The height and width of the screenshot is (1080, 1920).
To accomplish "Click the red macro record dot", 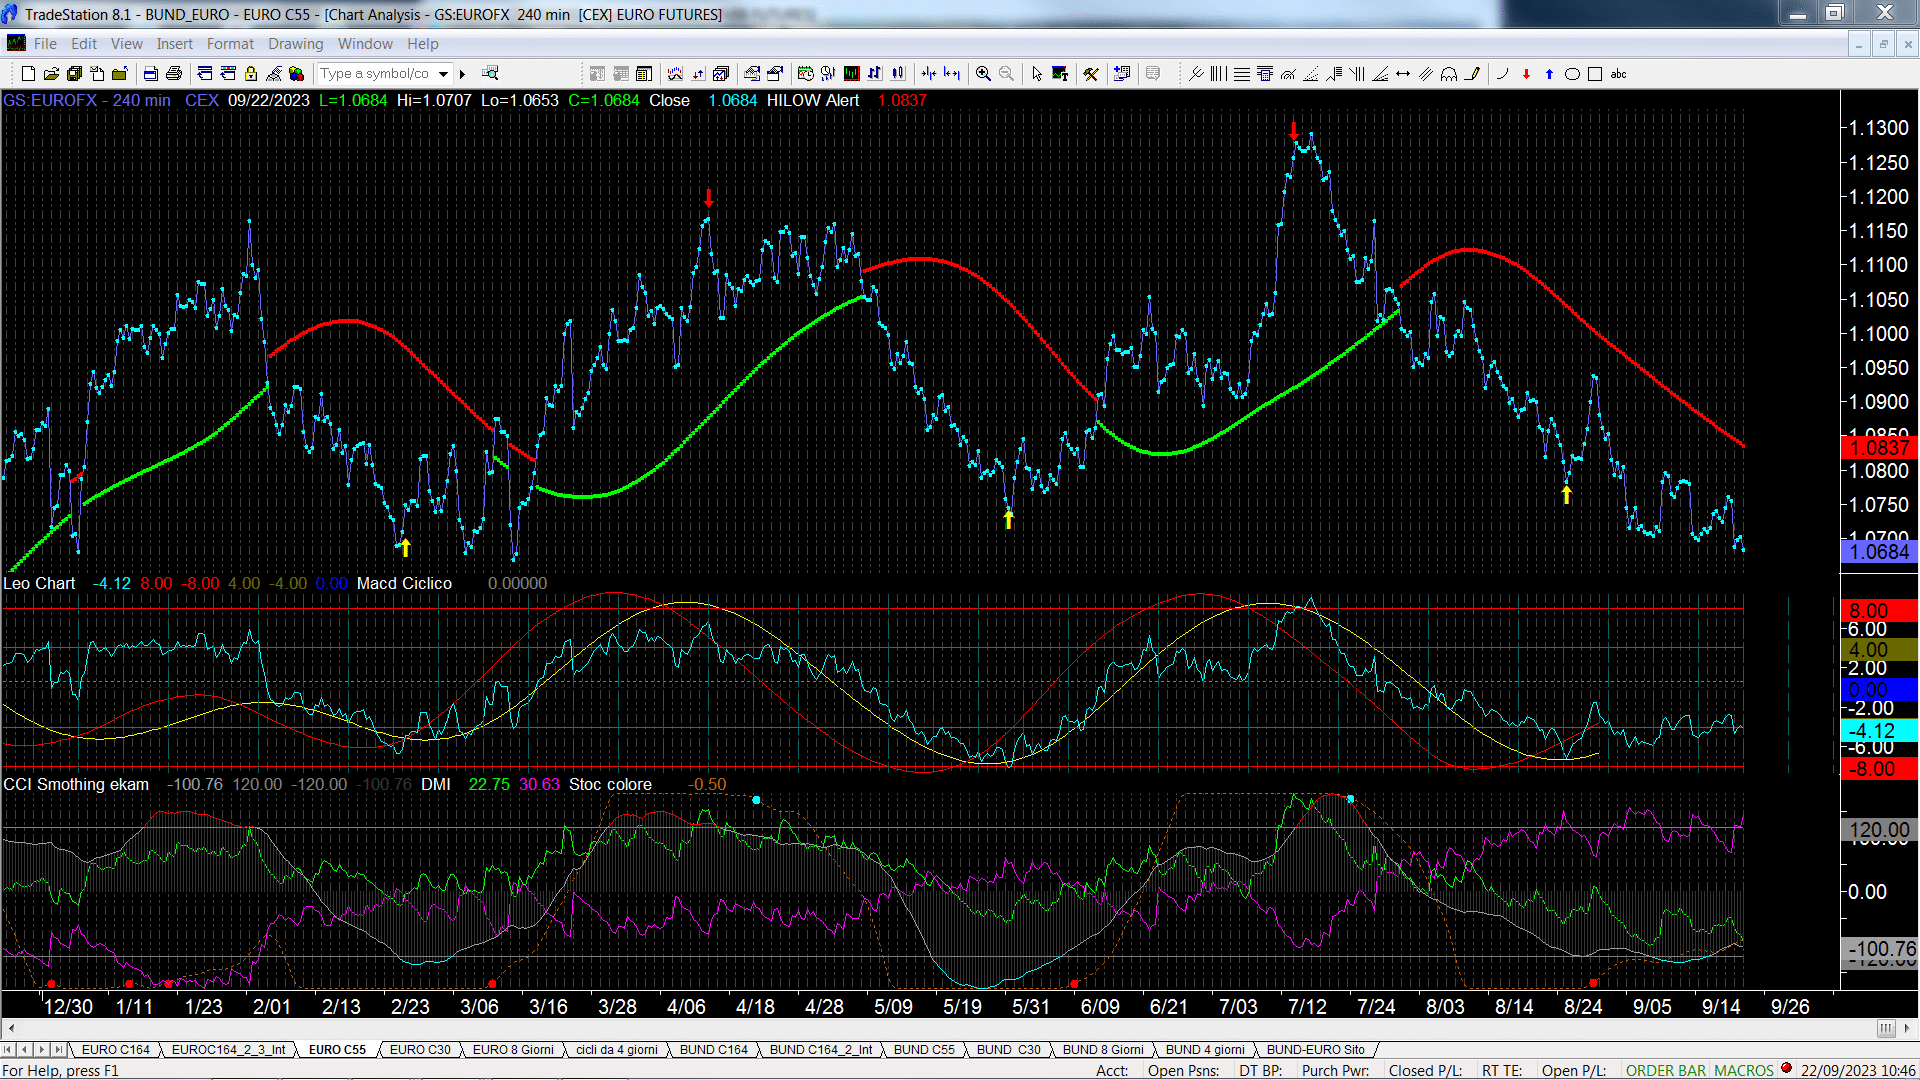I will (1786, 1068).
